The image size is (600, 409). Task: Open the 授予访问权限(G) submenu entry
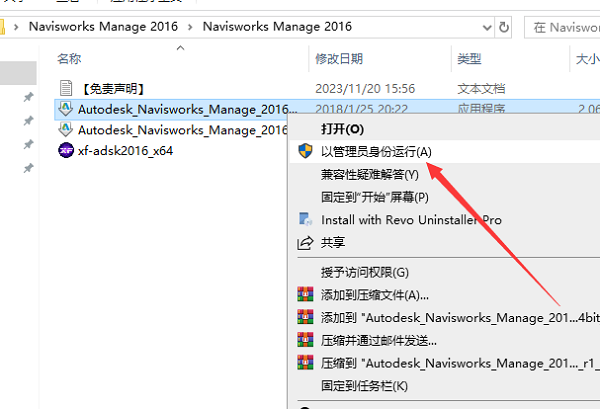click(x=365, y=272)
